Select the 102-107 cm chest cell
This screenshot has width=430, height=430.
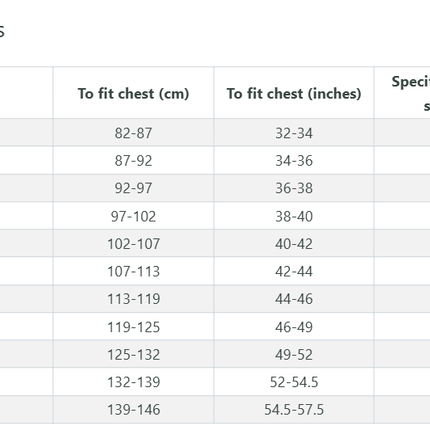(x=133, y=243)
